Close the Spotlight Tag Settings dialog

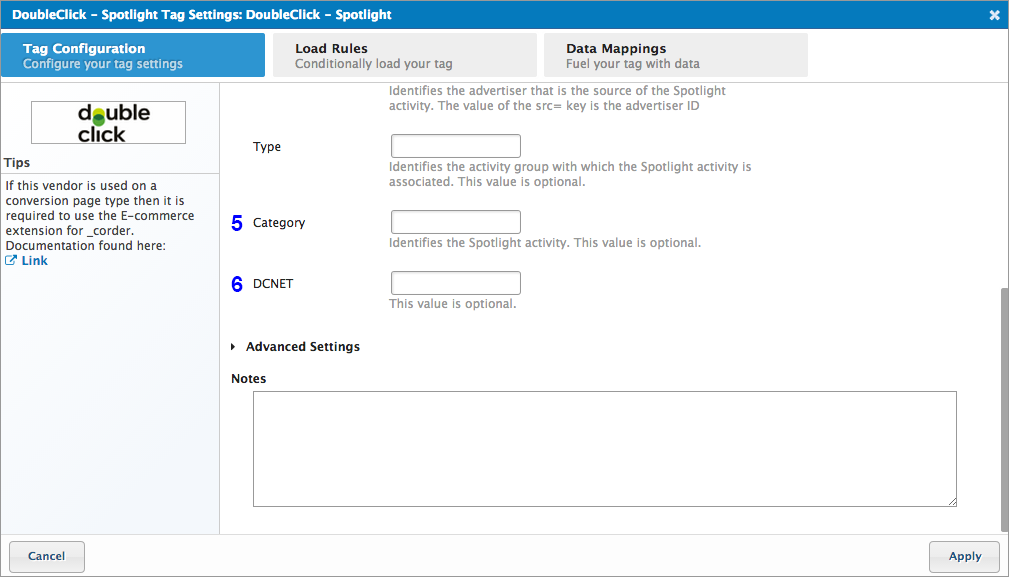coord(994,15)
